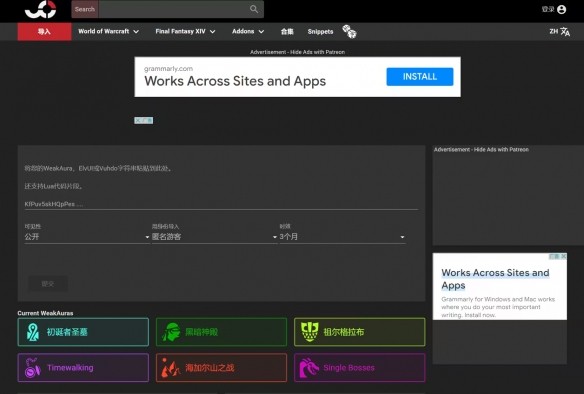Open the 初诞者圣墓 raid WeakAuras tile
This screenshot has height=394, width=584.
(x=83, y=332)
